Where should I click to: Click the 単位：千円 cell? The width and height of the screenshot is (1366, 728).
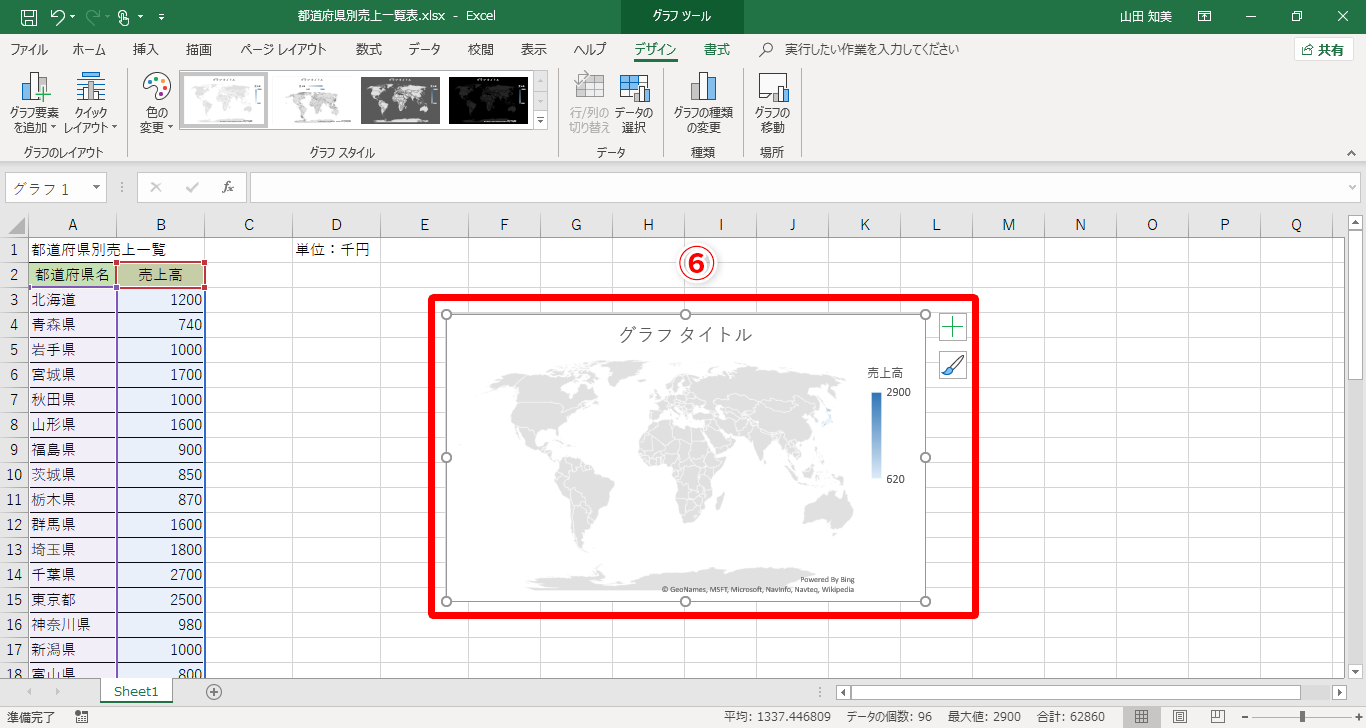point(336,250)
